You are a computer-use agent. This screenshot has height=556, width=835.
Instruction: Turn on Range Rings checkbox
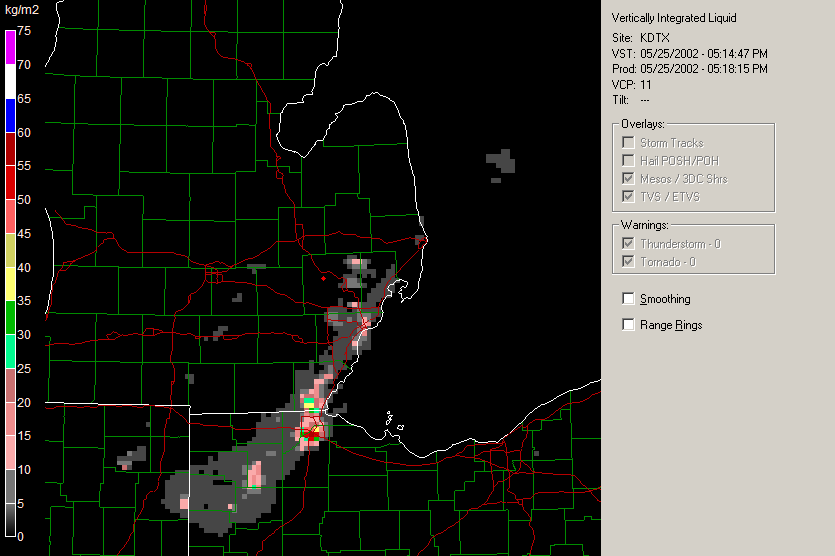pos(628,324)
